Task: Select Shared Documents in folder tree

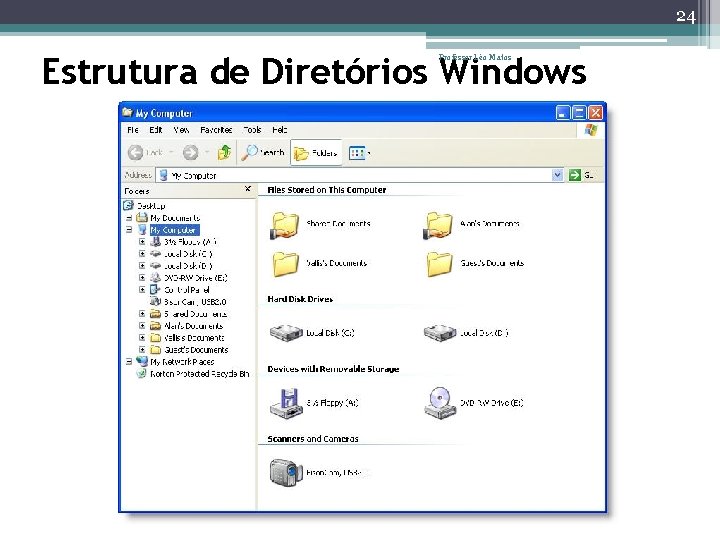Action: [x=195, y=314]
